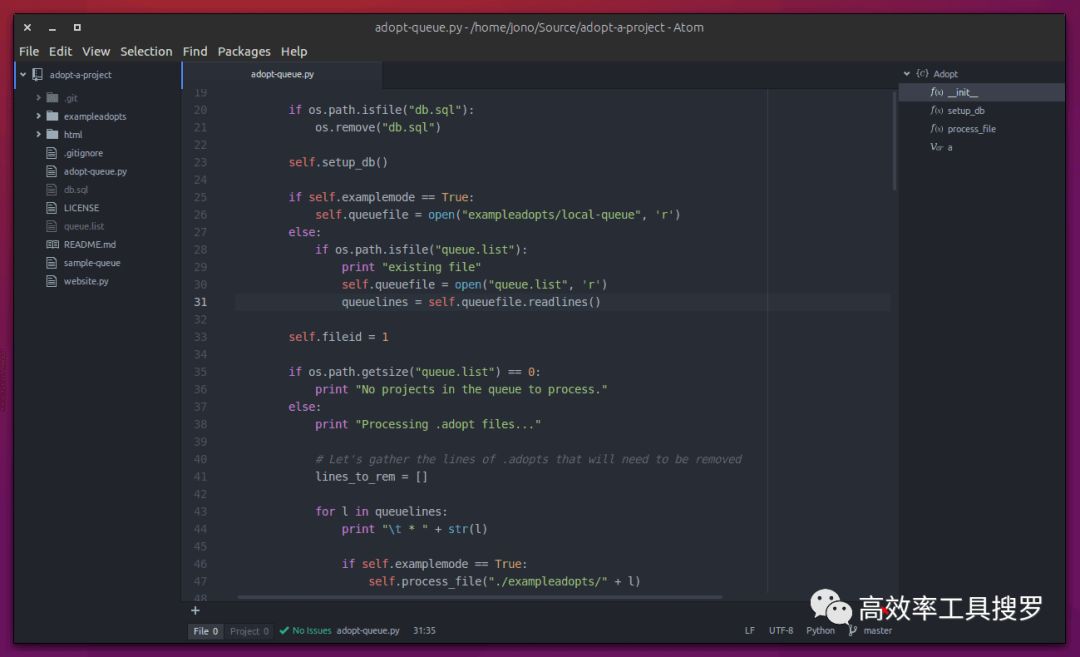Viewport: 1080px width, 657px height.
Task: Click line number 31 in gutter
Action: 200,302
